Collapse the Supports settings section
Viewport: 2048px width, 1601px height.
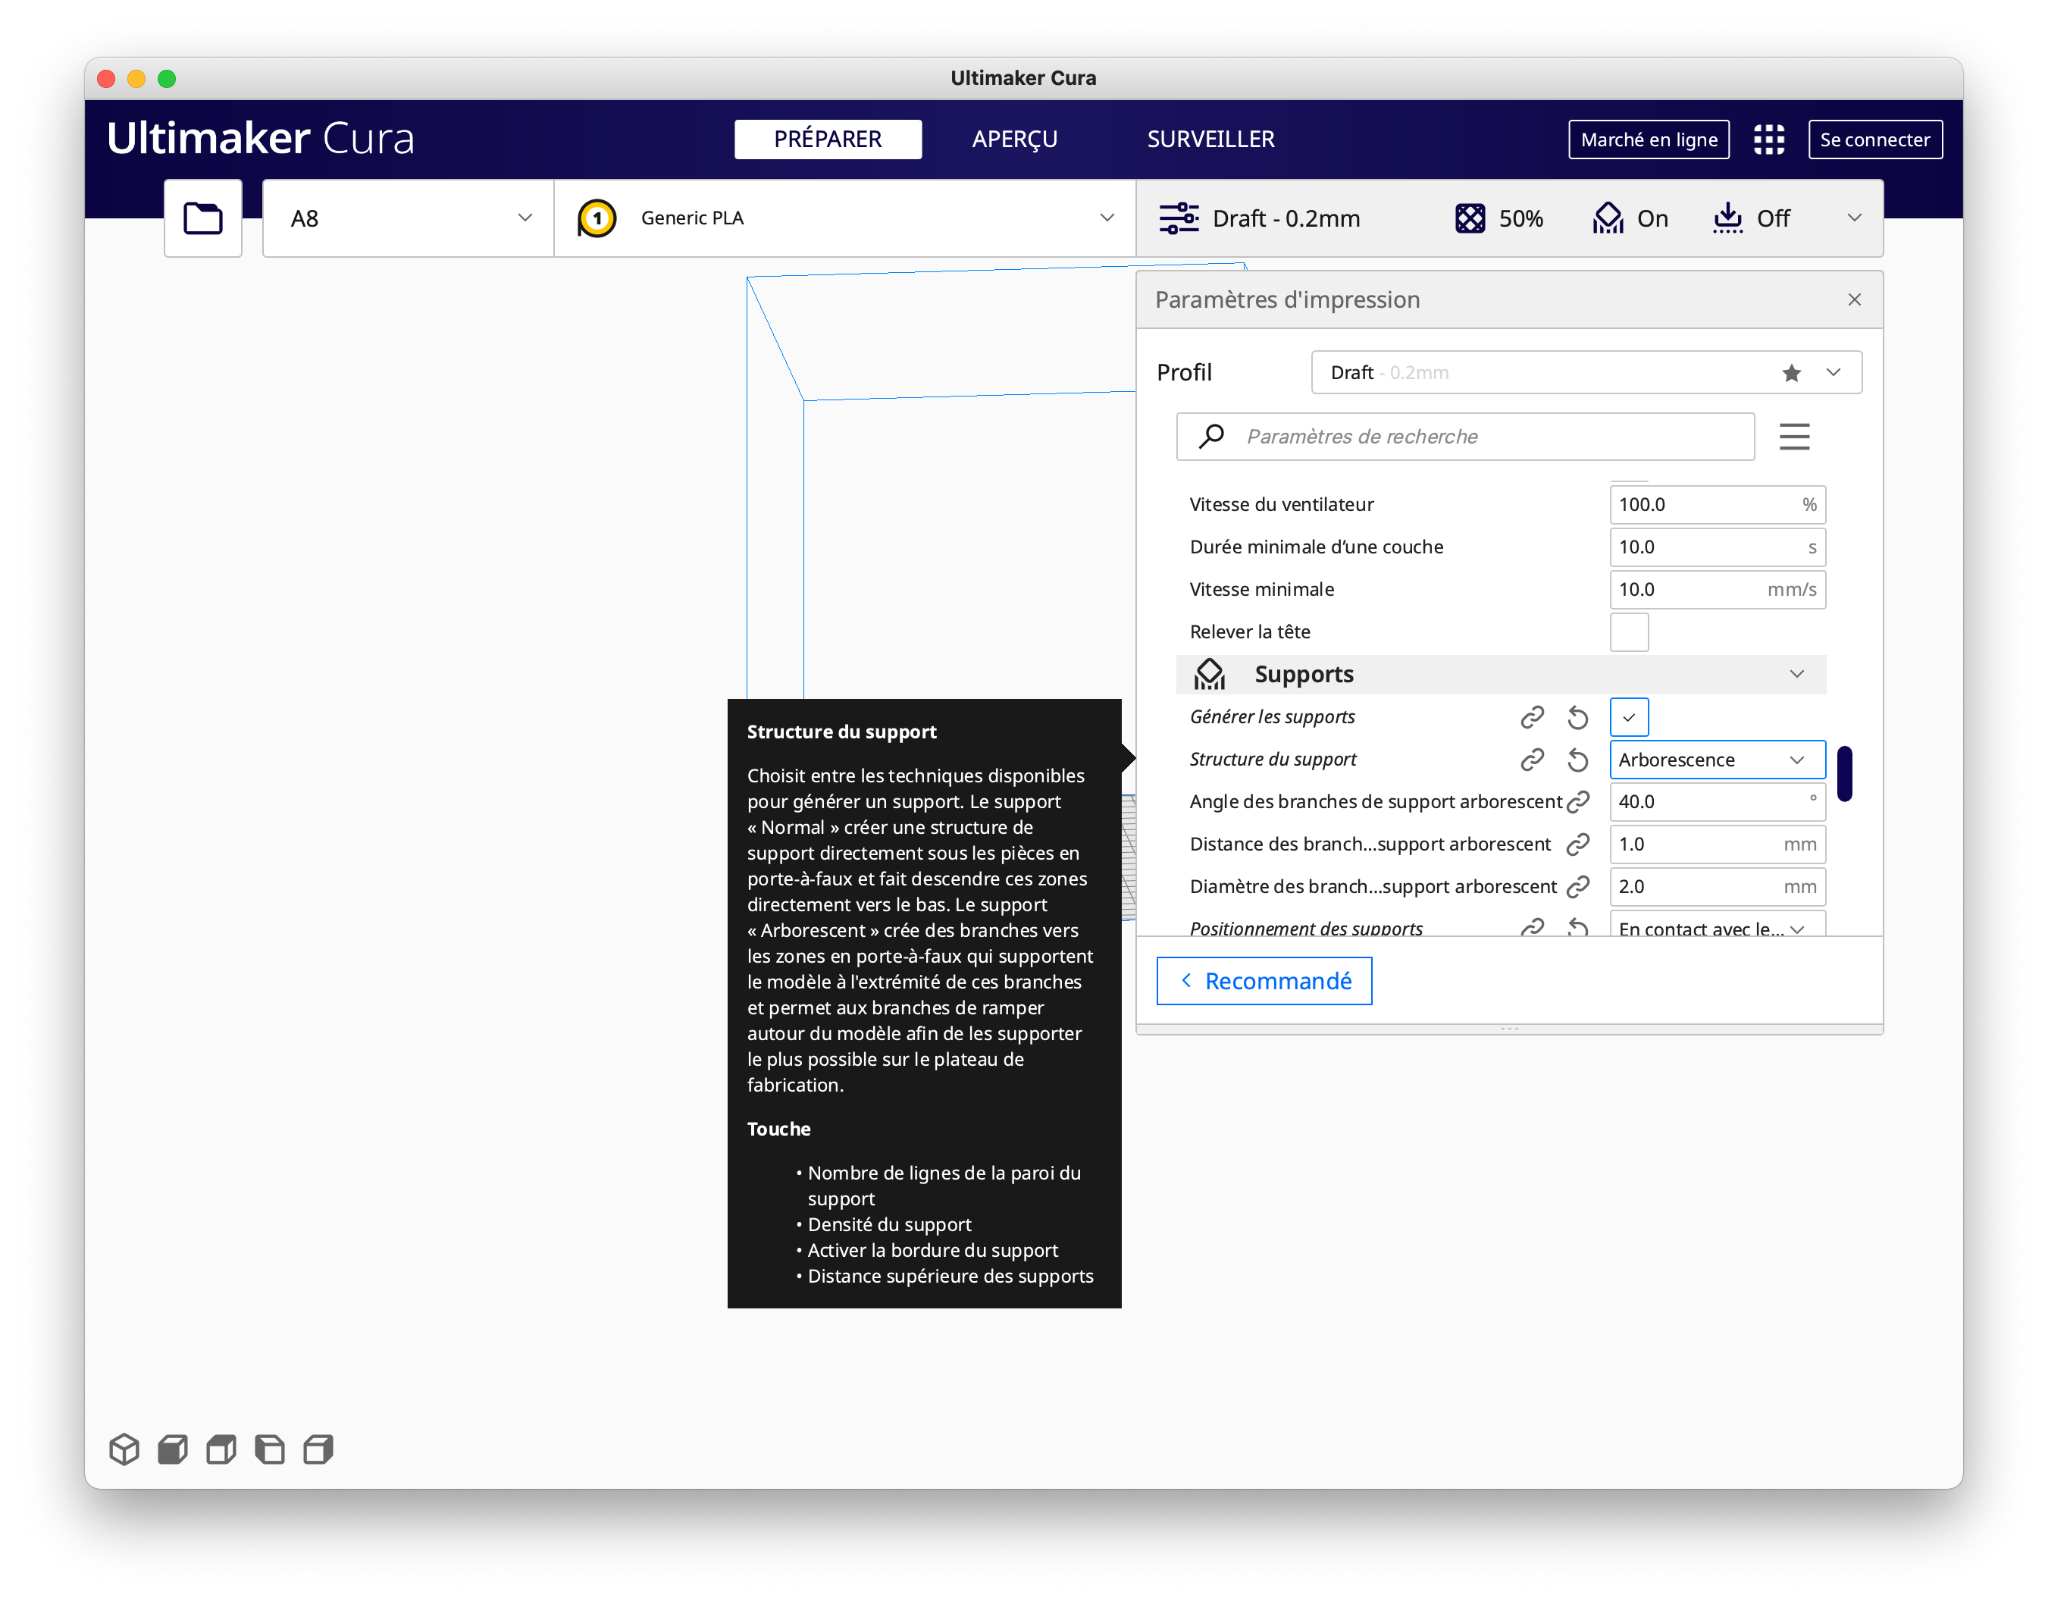pyautogui.click(x=1796, y=674)
